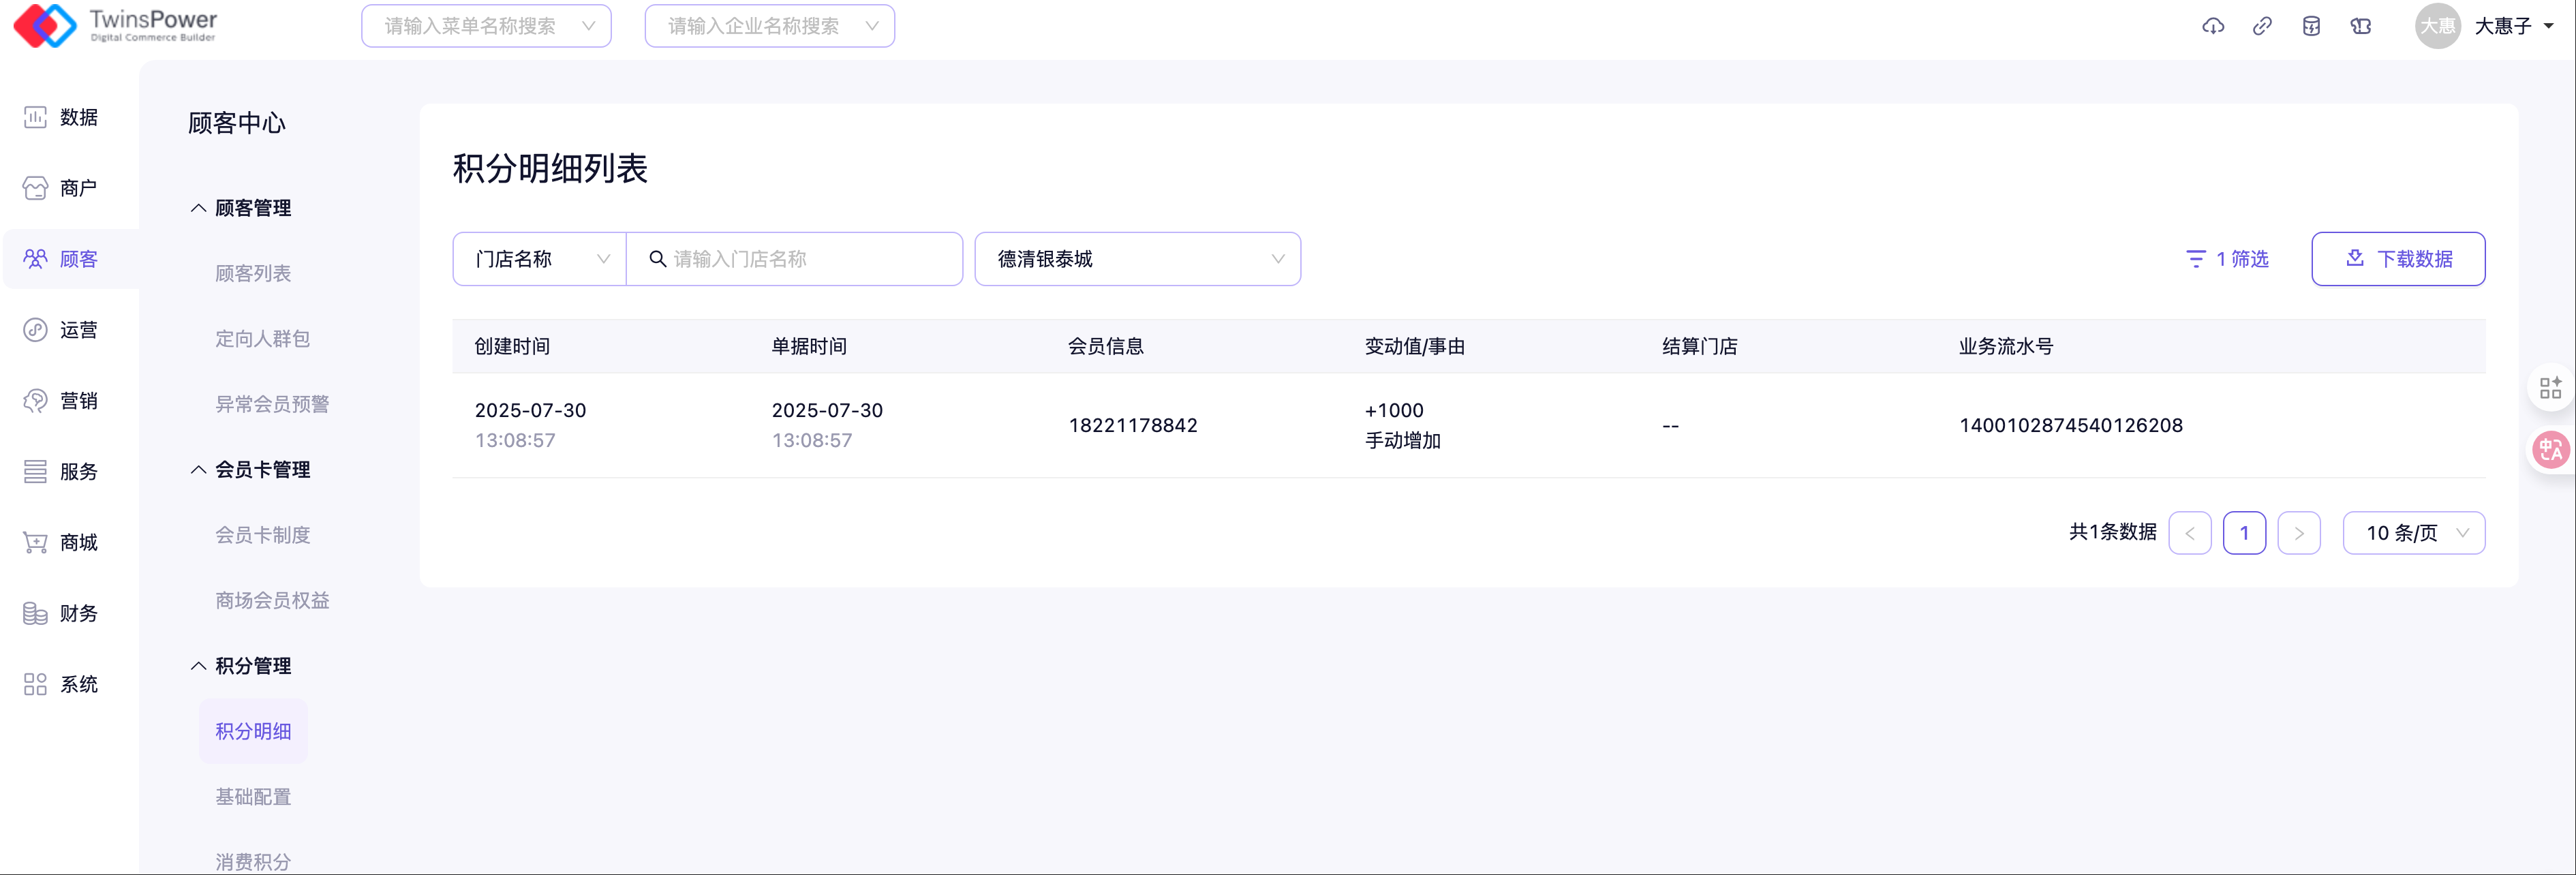Image resolution: width=2576 pixels, height=875 pixels.
Task: Click the ticket icon in top header
Action: pyautogui.click(x=2360, y=26)
